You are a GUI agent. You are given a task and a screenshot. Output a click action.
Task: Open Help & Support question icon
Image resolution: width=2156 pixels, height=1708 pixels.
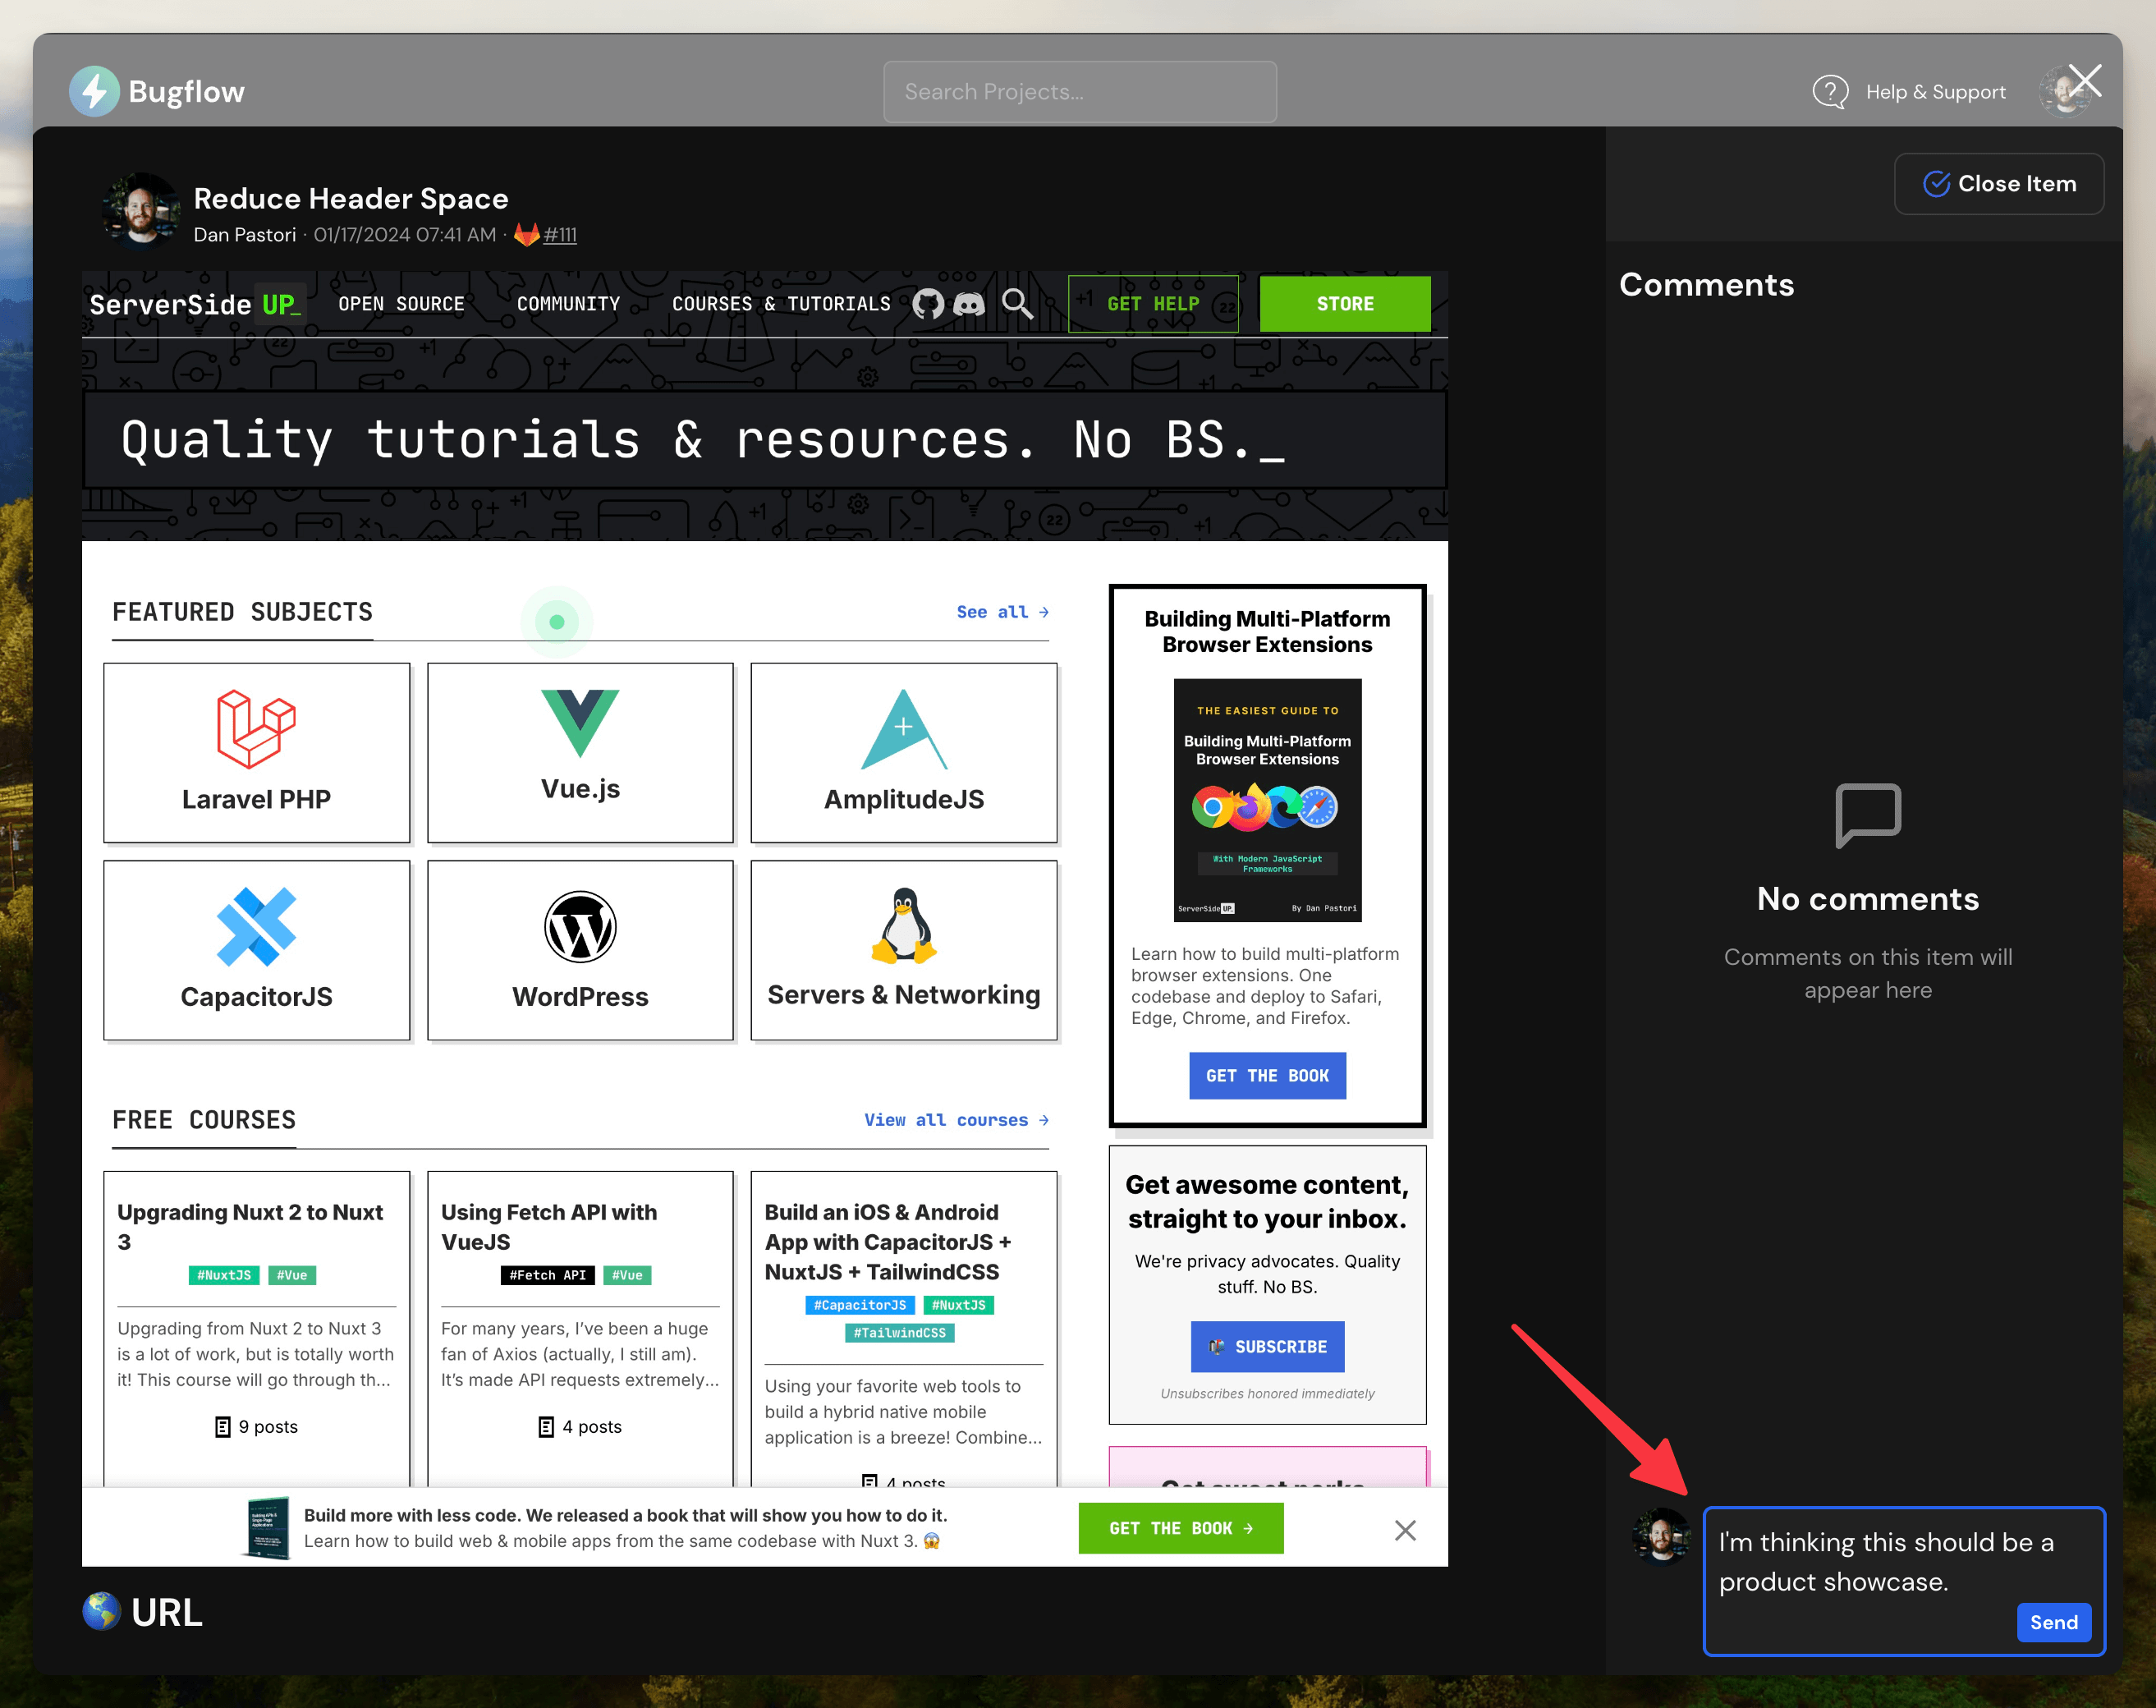pos(1830,92)
